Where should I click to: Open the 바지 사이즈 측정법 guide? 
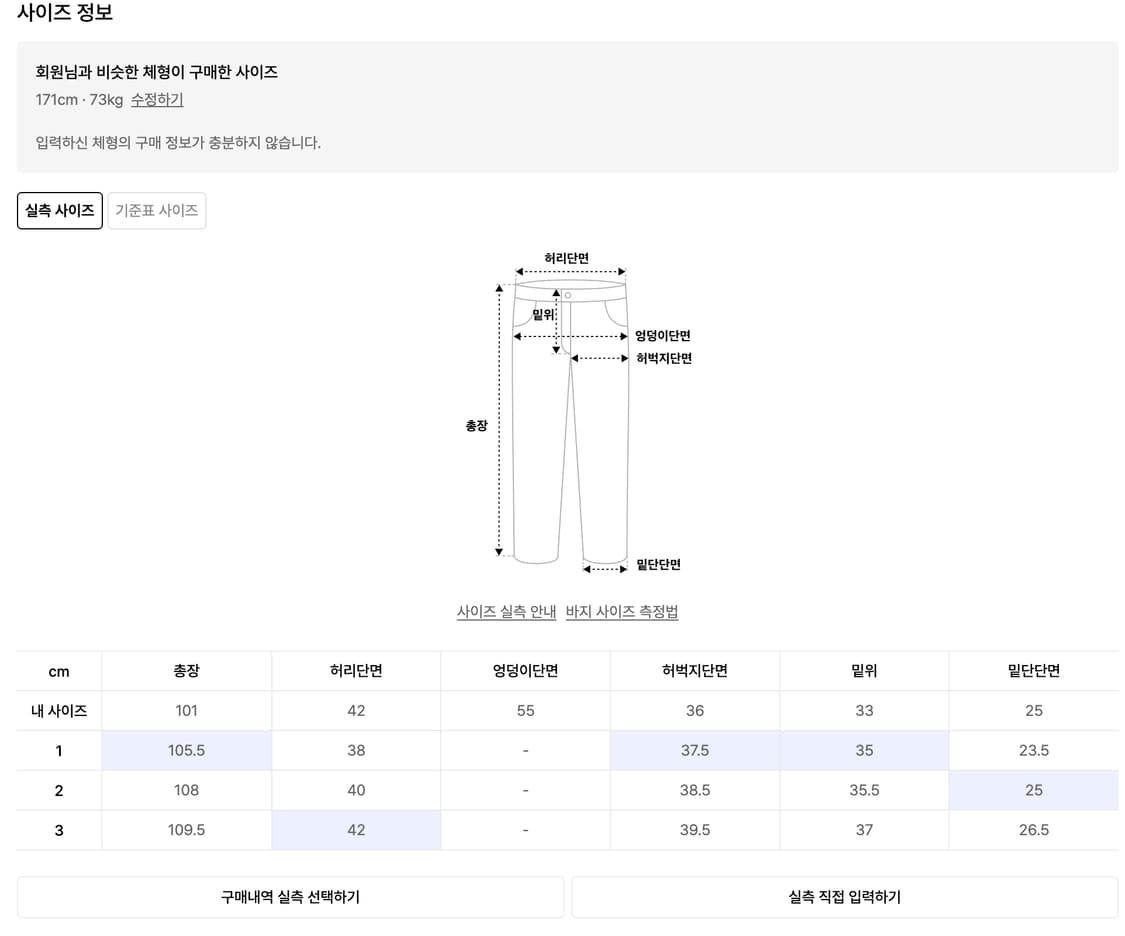tap(621, 612)
